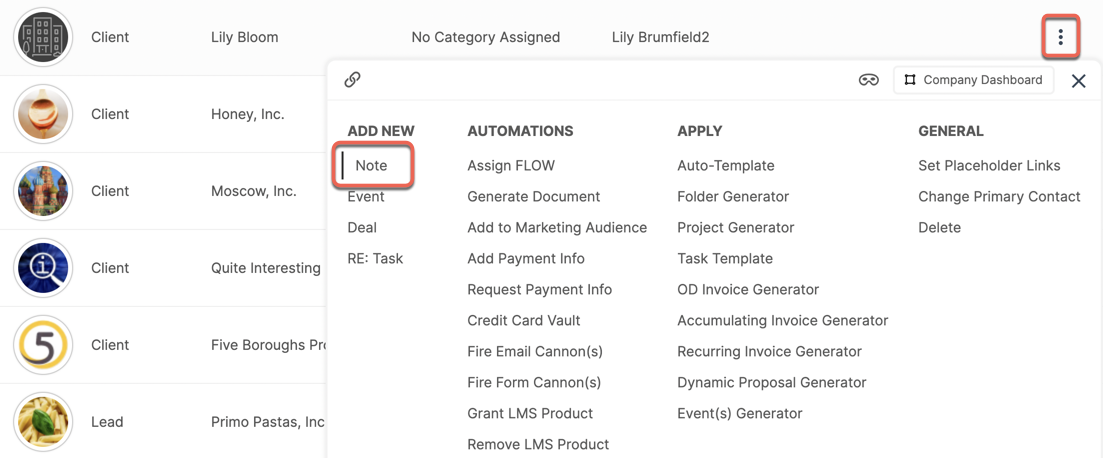Select Fire Email Cannon(s)
This screenshot has width=1103, height=458.
click(535, 351)
